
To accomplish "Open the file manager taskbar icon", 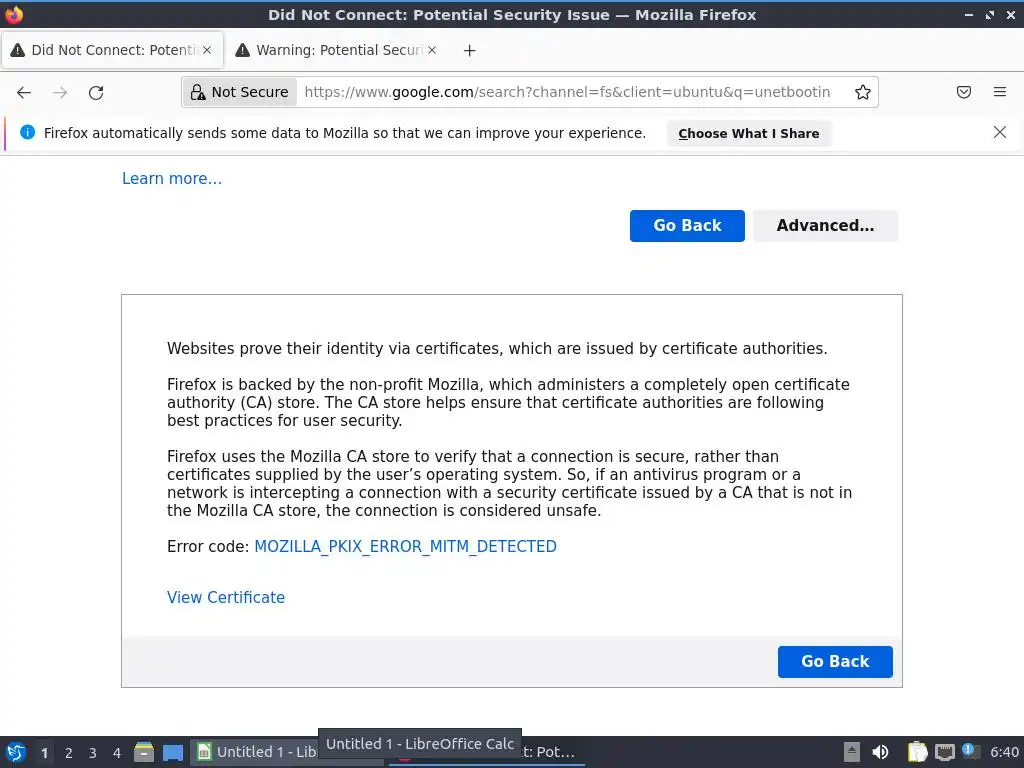I will pos(144,752).
